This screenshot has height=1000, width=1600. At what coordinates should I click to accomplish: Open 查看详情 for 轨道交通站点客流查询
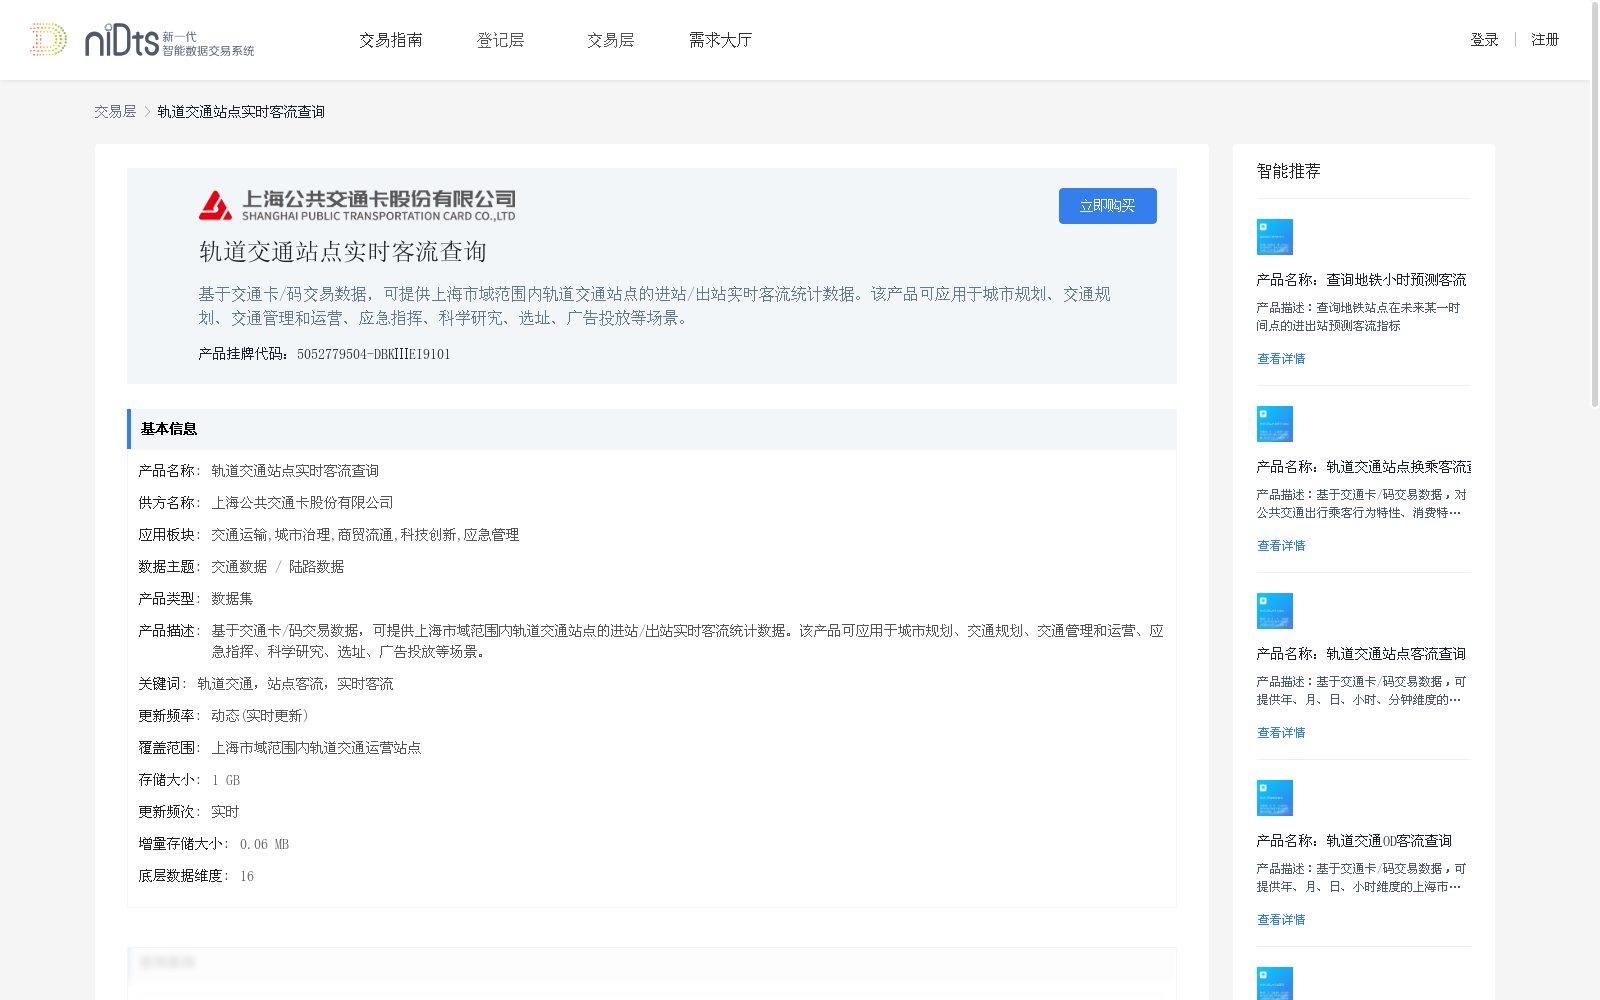pos(1281,733)
